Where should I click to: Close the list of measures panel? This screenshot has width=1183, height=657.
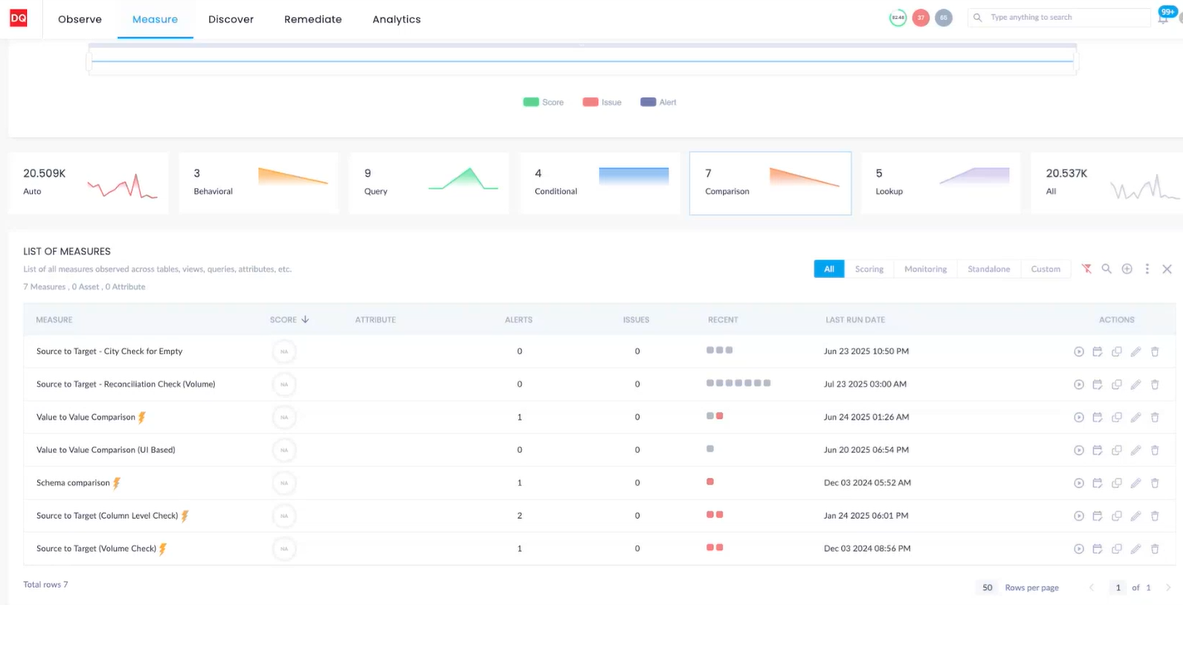1167,269
